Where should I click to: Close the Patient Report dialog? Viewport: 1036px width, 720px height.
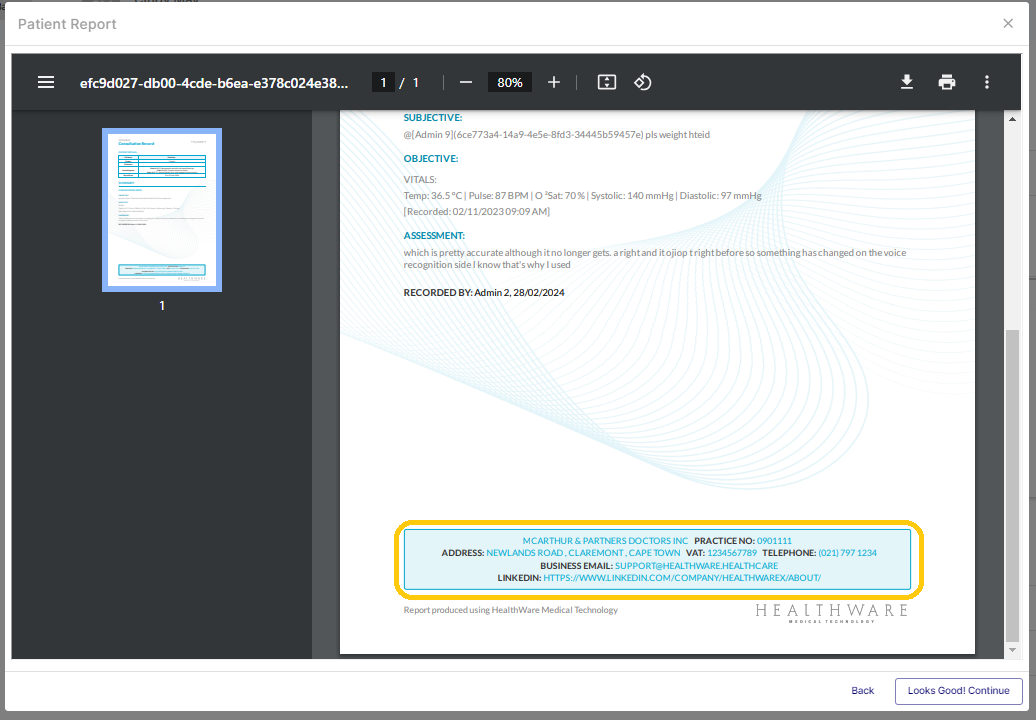coord(1008,23)
